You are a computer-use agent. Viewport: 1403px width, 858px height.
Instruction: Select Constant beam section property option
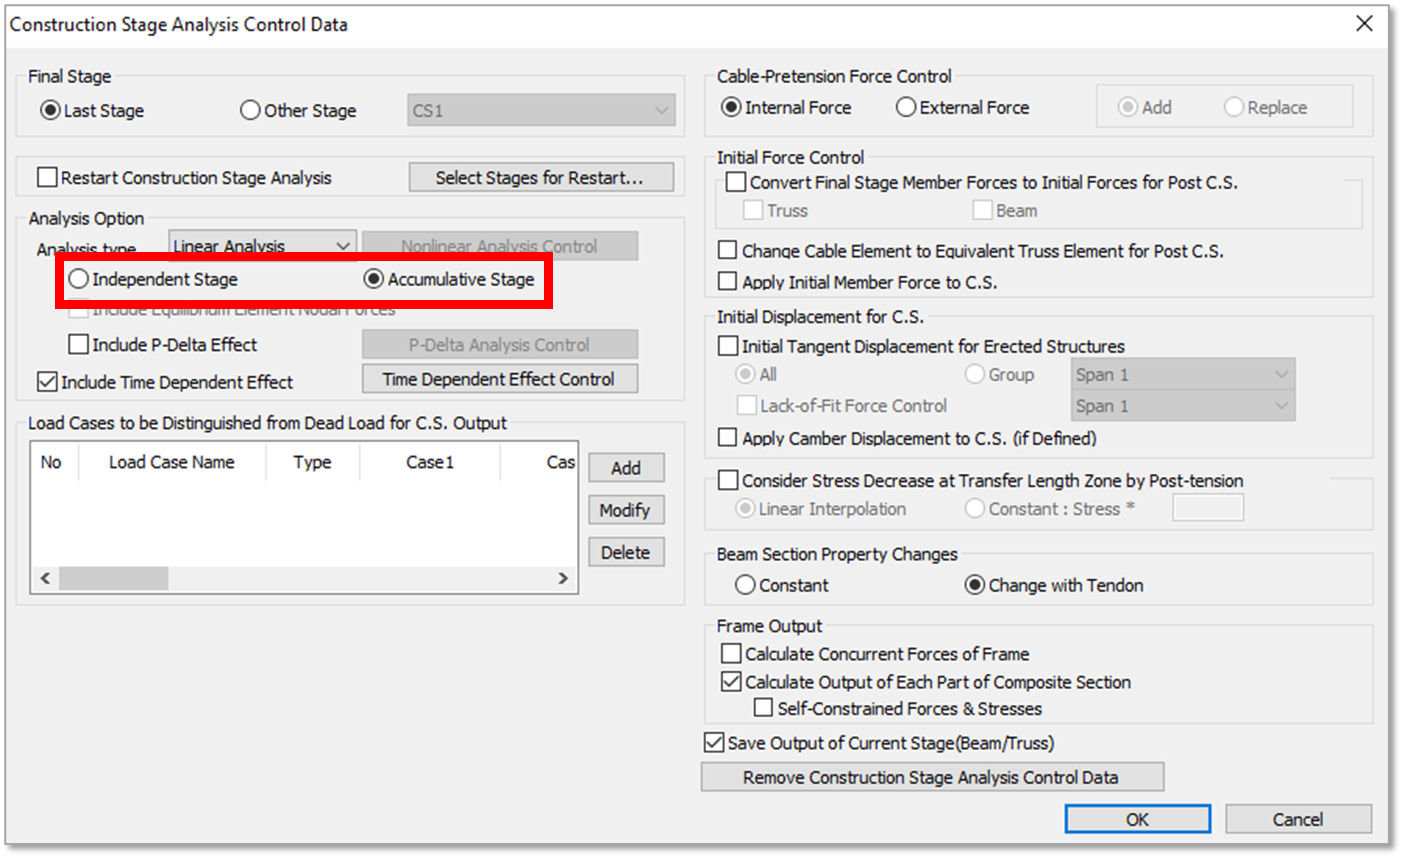coord(746,585)
